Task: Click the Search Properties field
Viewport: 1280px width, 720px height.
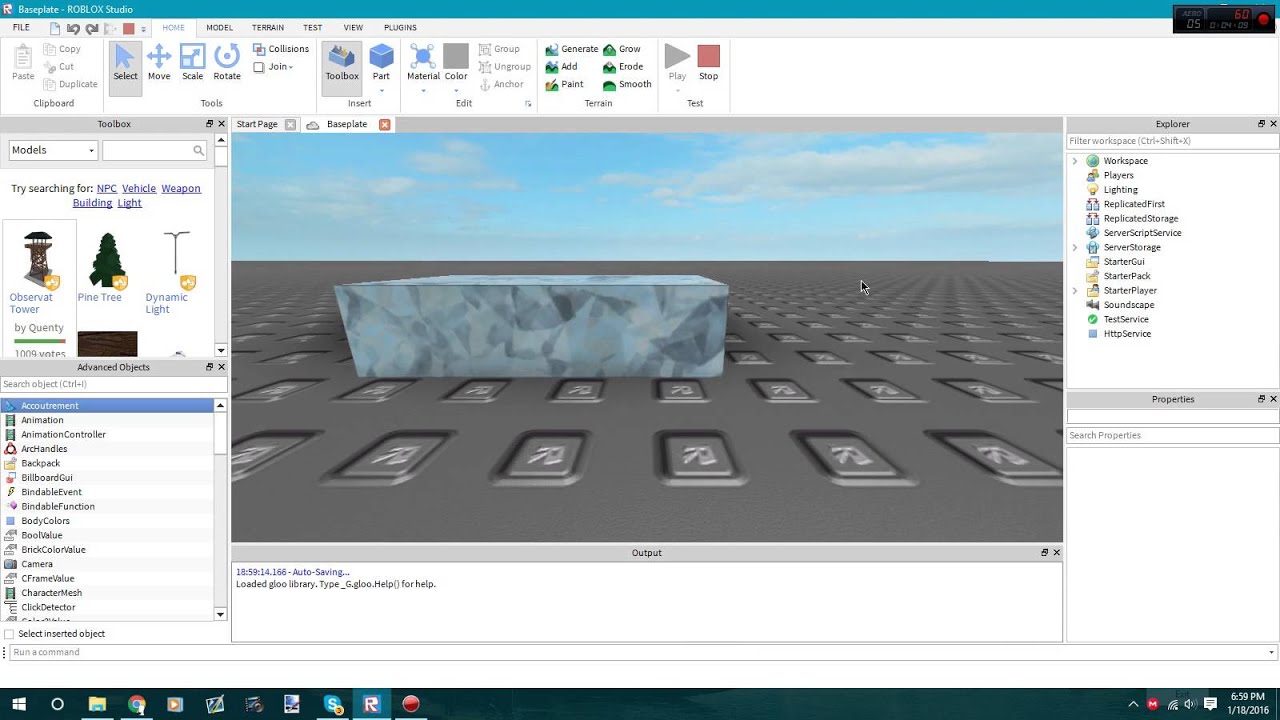Action: coord(1172,436)
